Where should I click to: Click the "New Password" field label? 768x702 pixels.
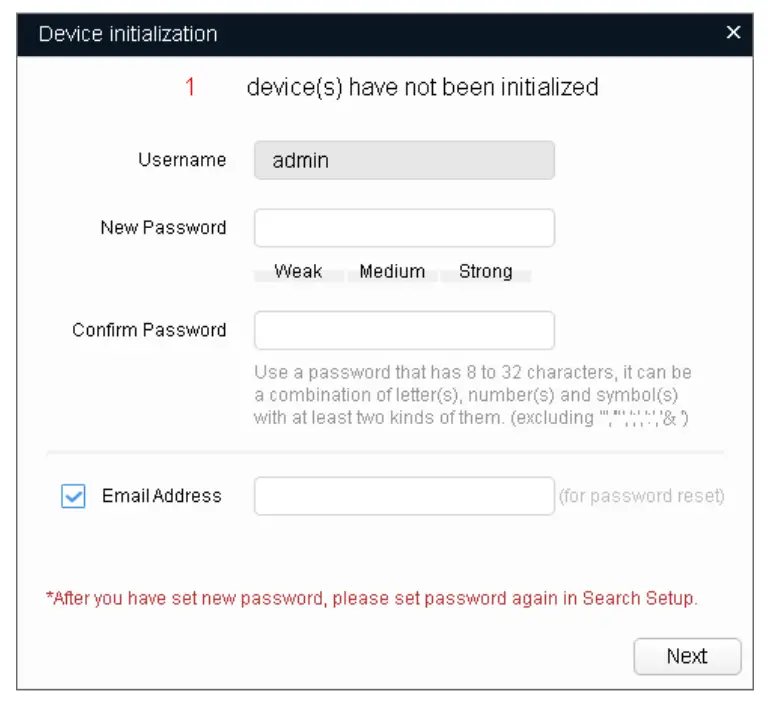(x=163, y=228)
